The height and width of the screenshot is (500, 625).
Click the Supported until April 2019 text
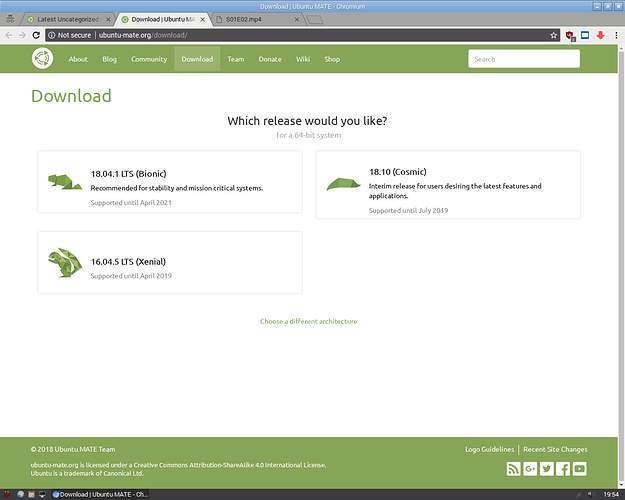click(x=131, y=276)
